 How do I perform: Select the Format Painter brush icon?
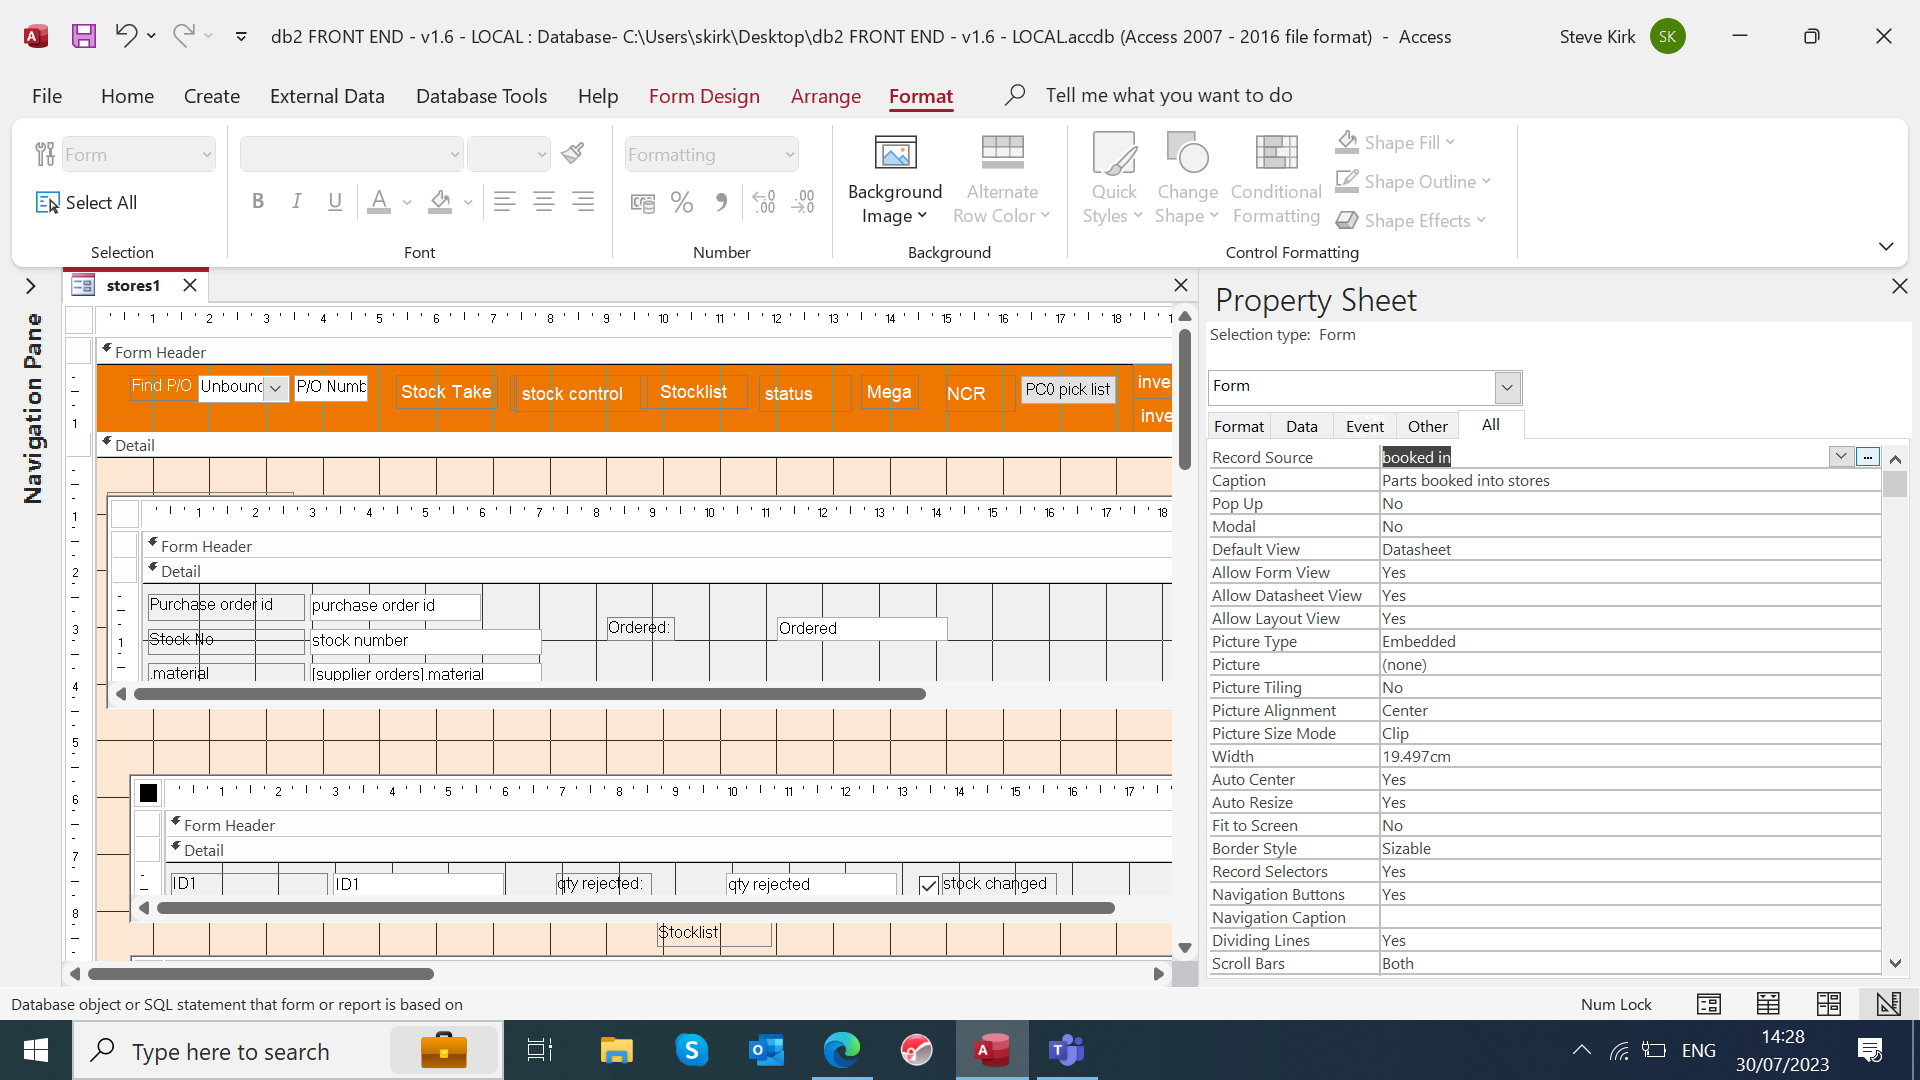(573, 154)
